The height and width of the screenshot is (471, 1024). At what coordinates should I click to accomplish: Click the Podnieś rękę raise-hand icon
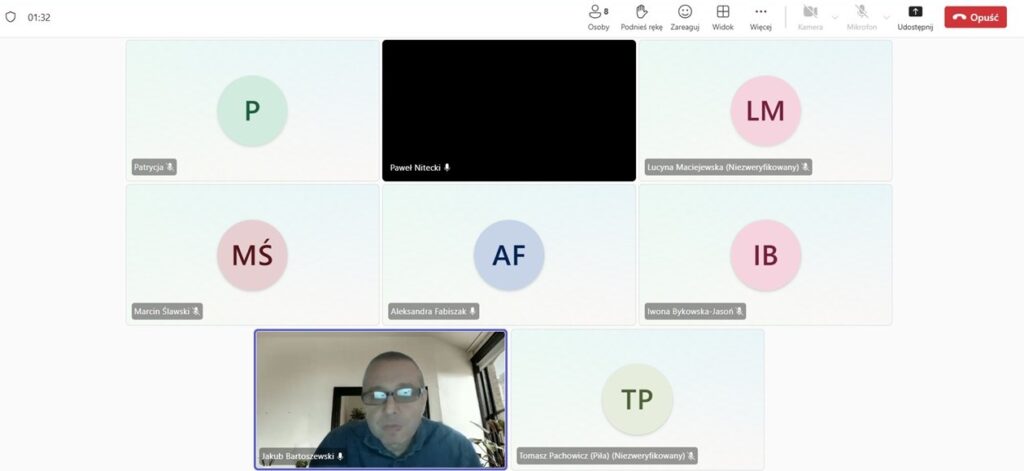[x=641, y=12]
